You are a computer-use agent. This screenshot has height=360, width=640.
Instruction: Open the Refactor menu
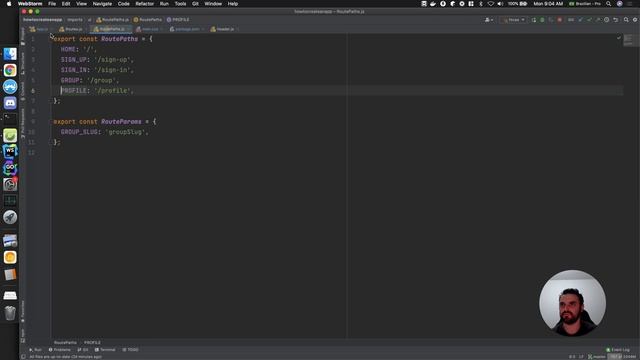(144, 4)
